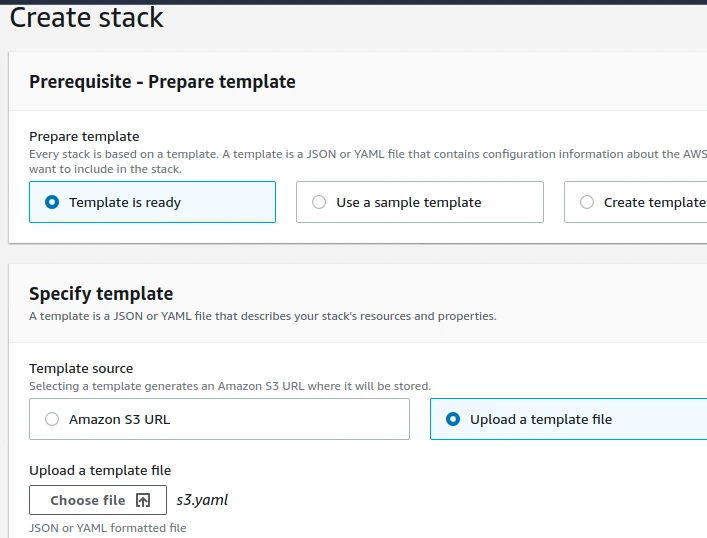Click the upload arrow icon in Choose file
Viewport: 707px width, 538px height.
coord(143,500)
